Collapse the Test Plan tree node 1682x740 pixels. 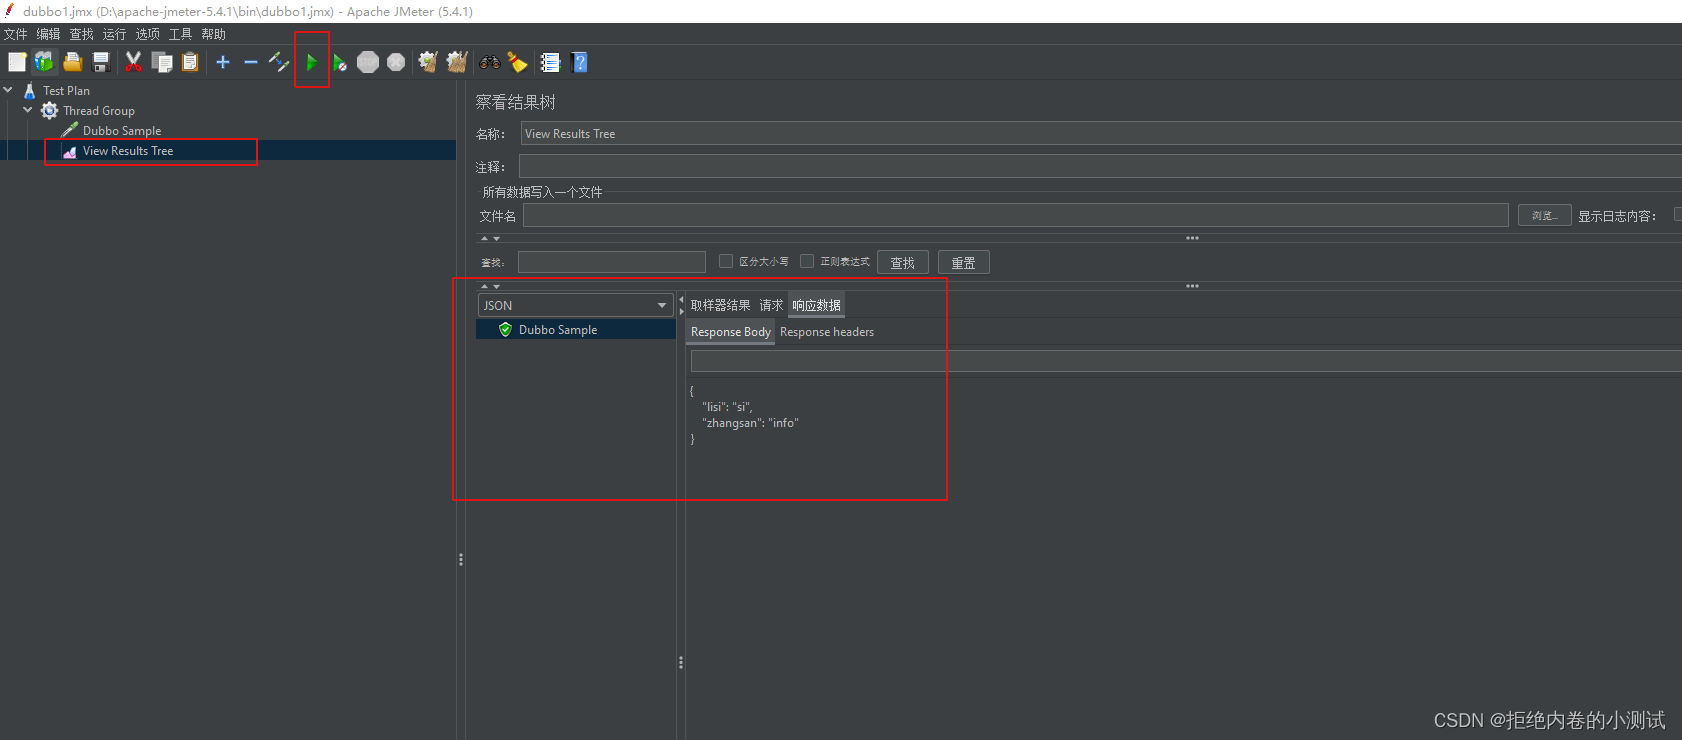coord(8,90)
